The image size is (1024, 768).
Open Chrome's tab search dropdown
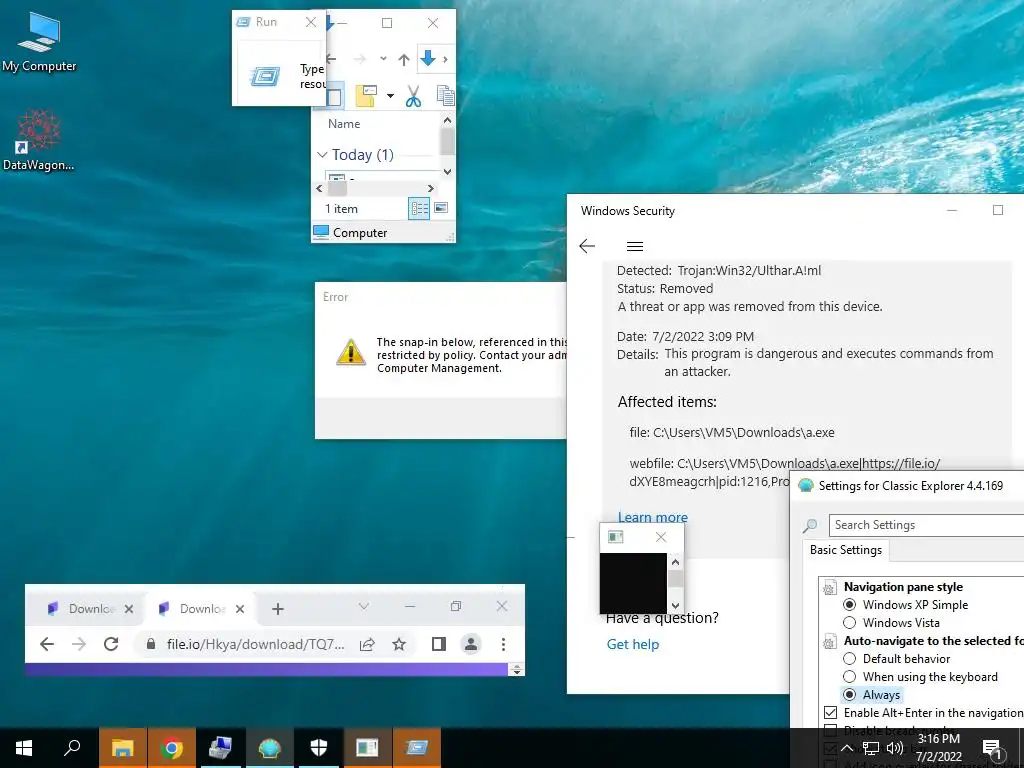[364, 607]
